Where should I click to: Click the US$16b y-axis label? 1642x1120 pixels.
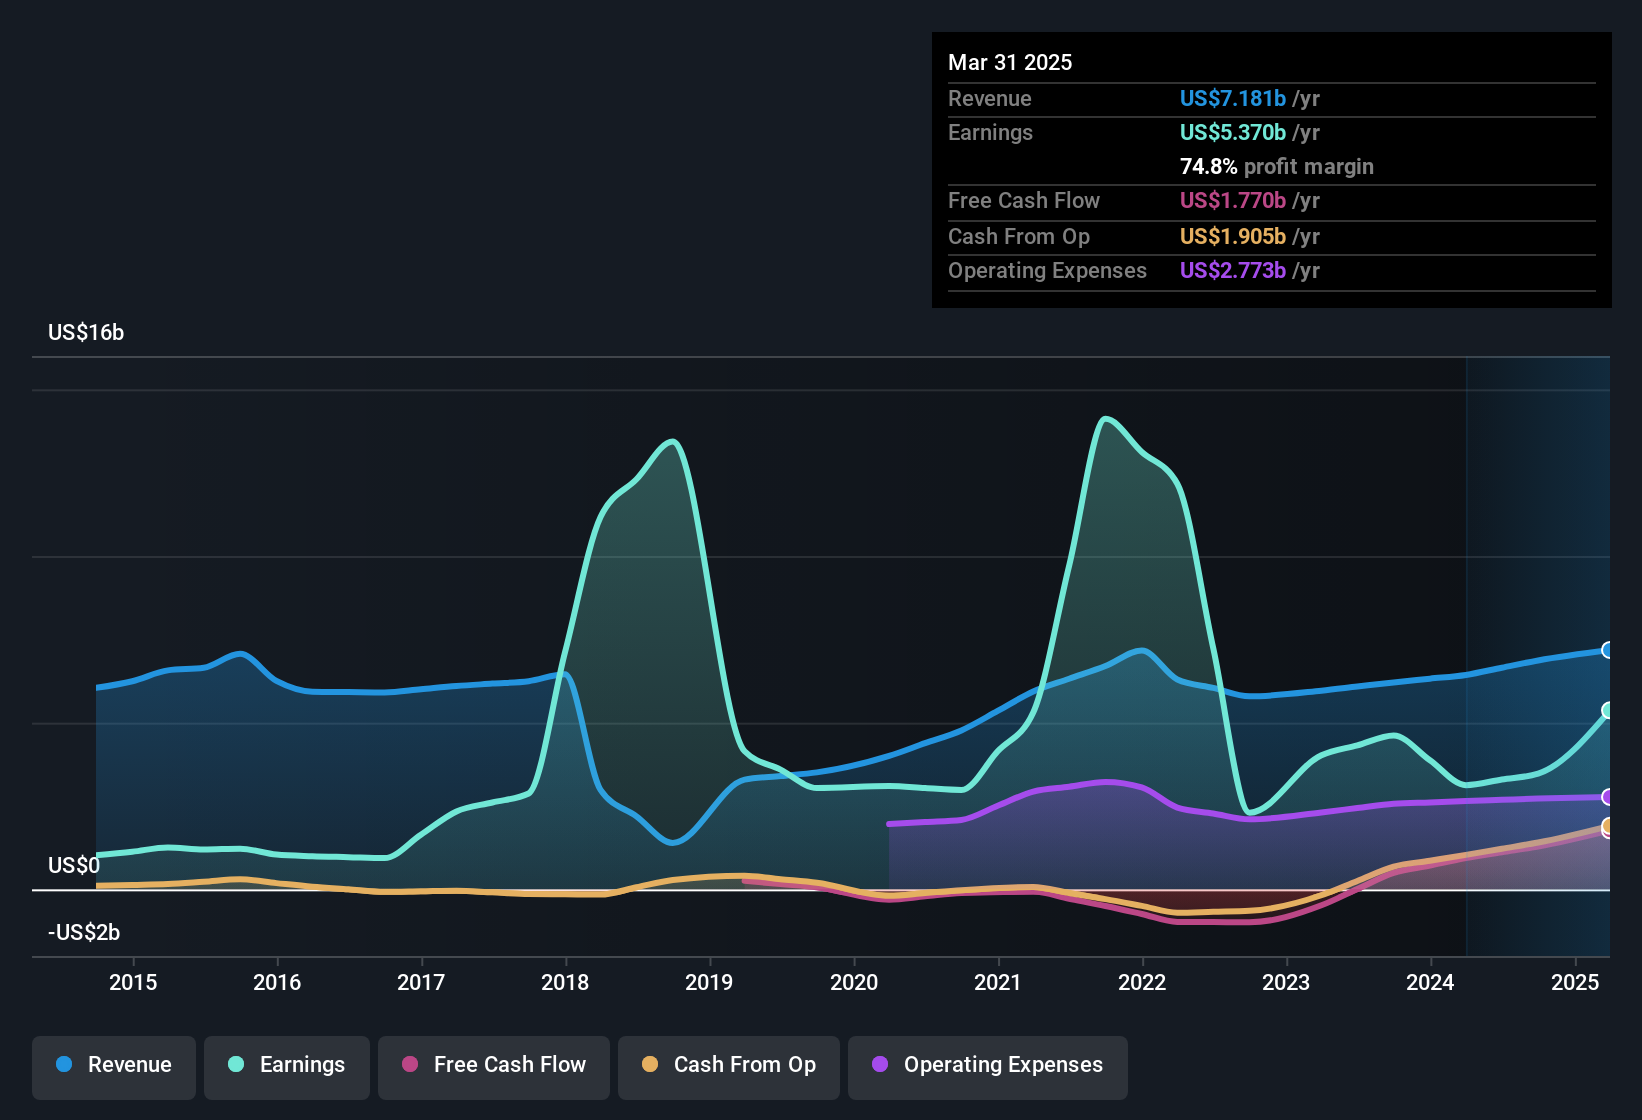pos(86,332)
